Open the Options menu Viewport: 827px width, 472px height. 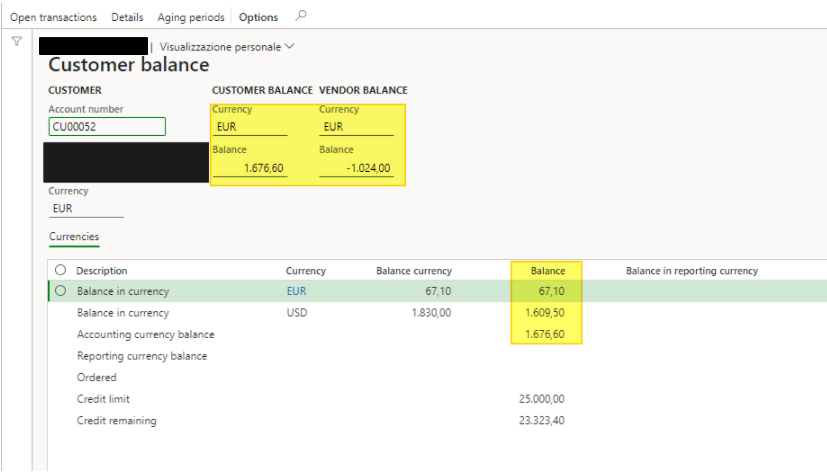coord(258,17)
